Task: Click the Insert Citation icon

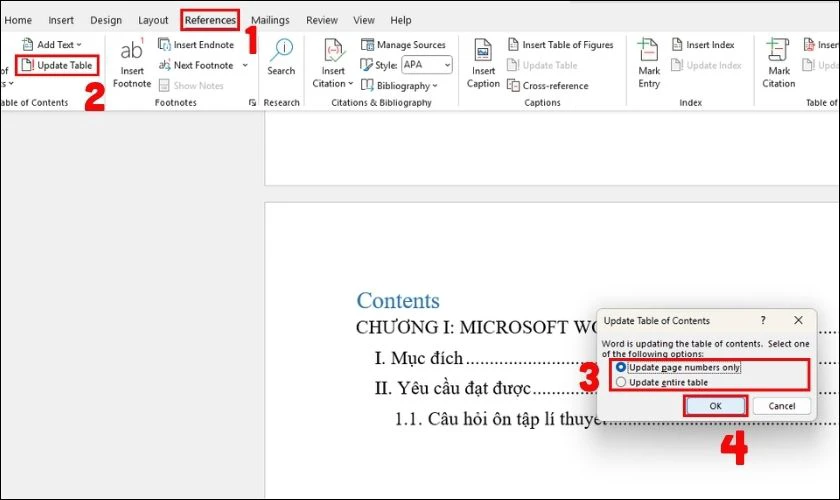Action: pyautogui.click(x=333, y=52)
